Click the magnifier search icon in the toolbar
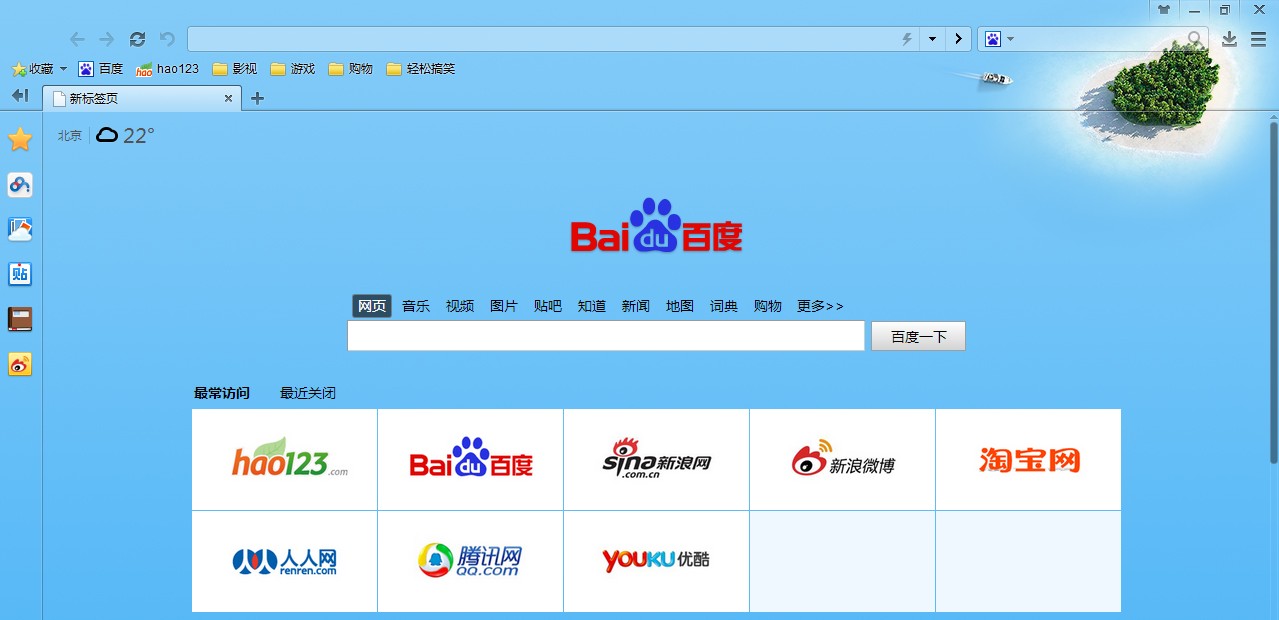 click(x=1195, y=39)
